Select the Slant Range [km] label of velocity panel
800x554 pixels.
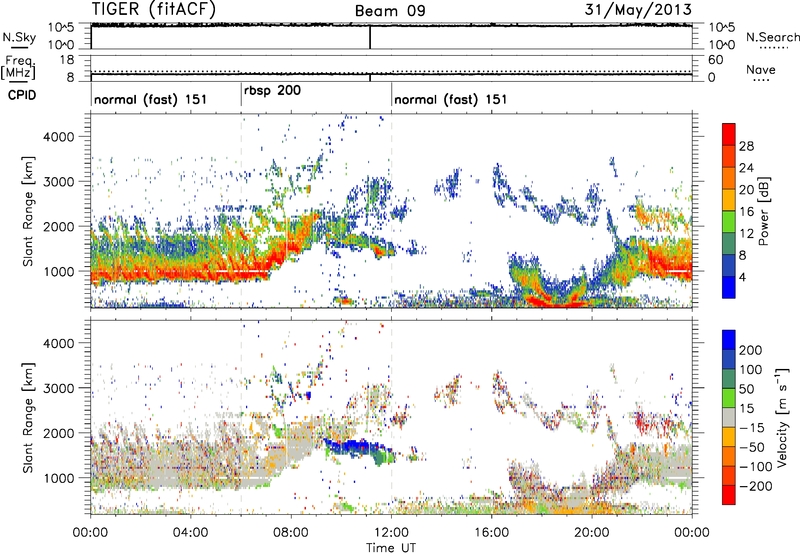[28, 417]
